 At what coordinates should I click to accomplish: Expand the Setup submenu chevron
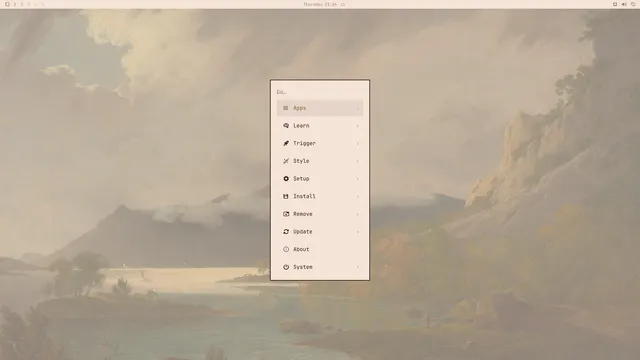tap(358, 179)
